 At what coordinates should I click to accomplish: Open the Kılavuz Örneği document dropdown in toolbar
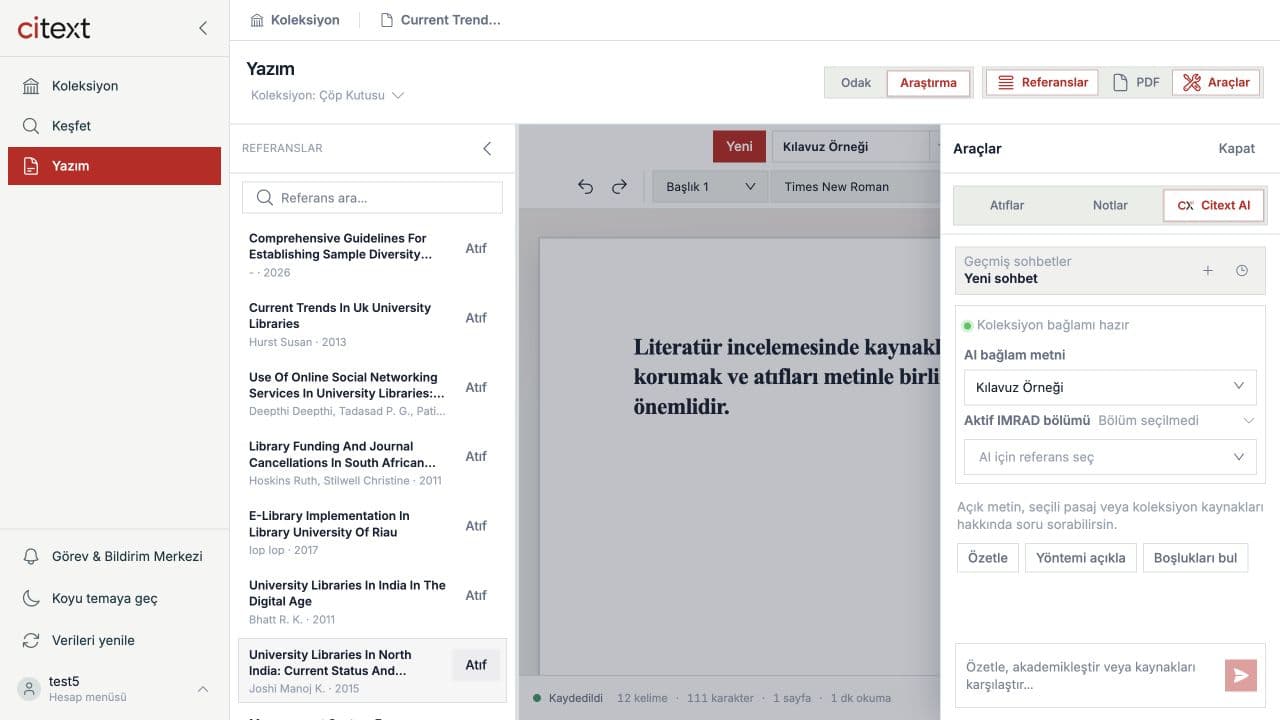click(856, 146)
